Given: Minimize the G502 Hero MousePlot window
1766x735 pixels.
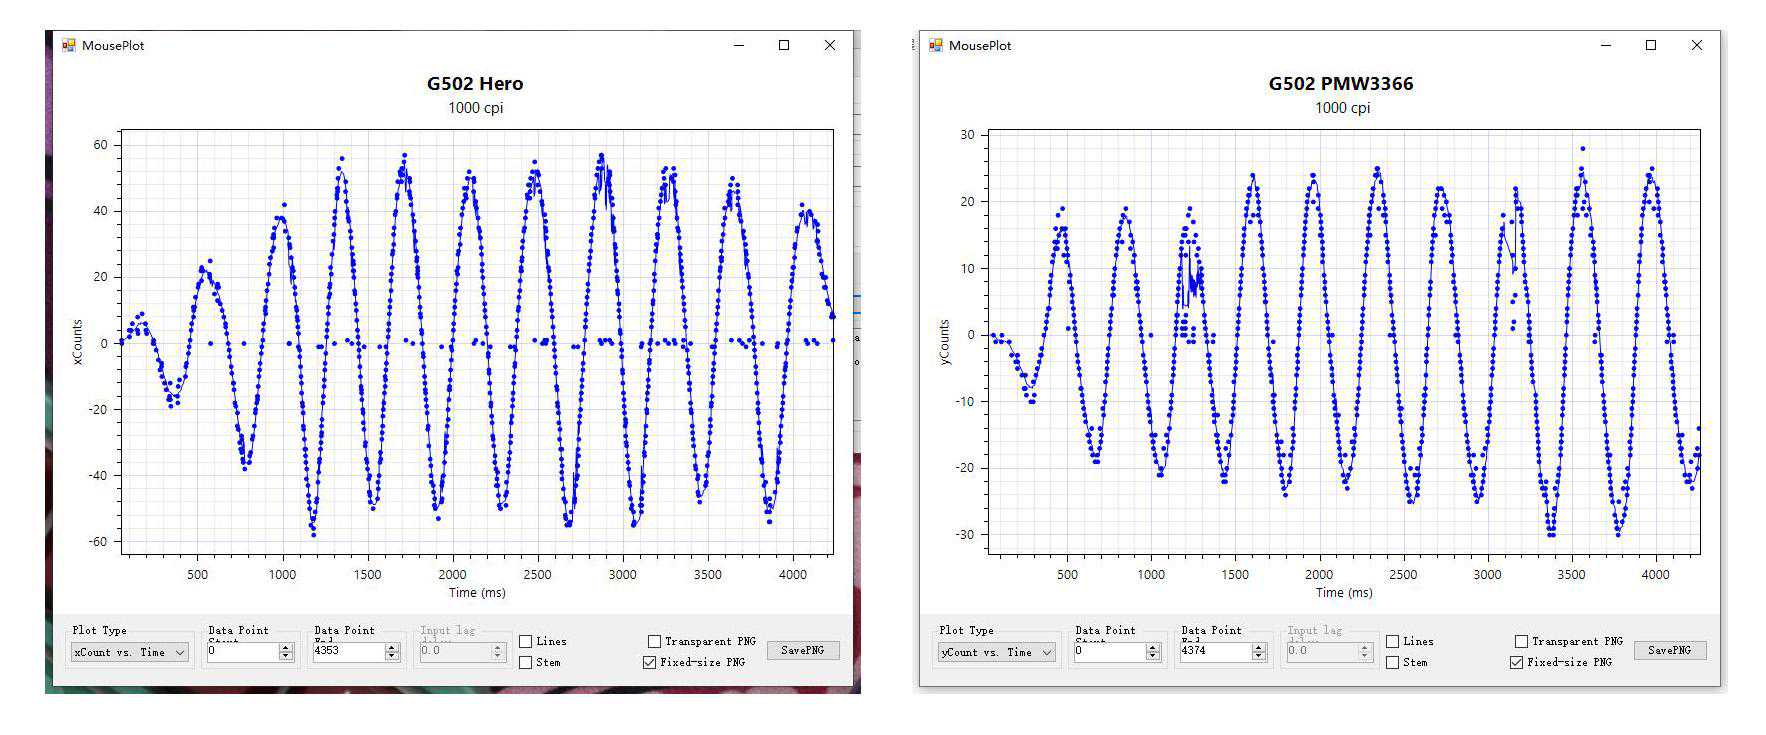Looking at the screenshot, I should pos(739,46).
